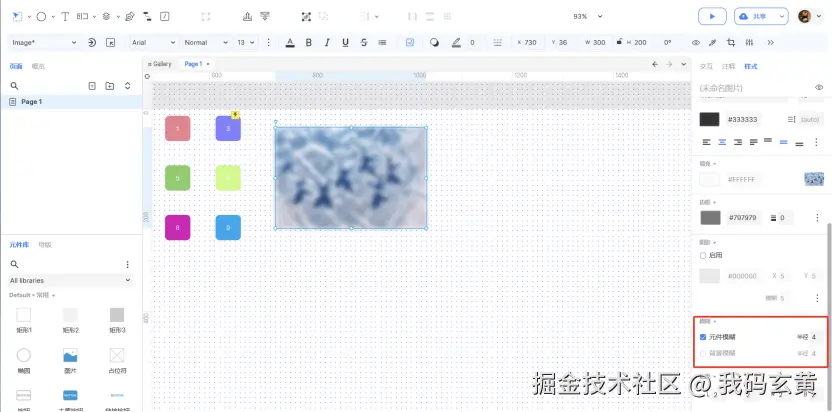Select the Pen drawing tool
Image resolution: width=832 pixels, height=412 pixels.
pos(129,16)
